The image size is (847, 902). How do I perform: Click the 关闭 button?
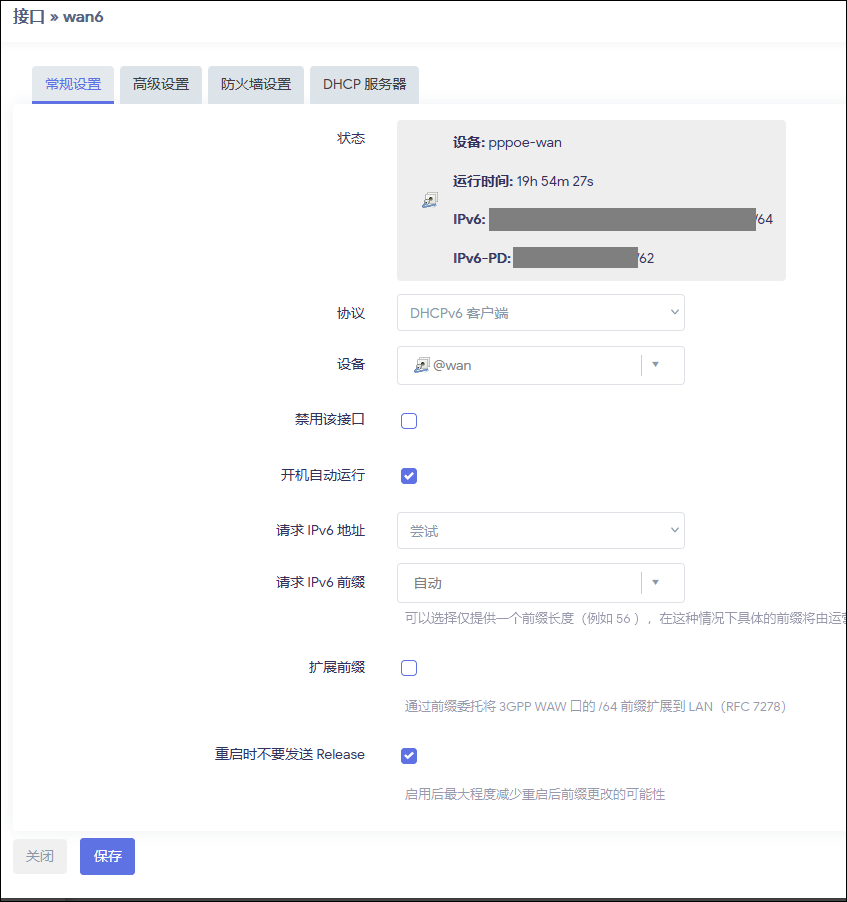pyautogui.click(x=40, y=857)
